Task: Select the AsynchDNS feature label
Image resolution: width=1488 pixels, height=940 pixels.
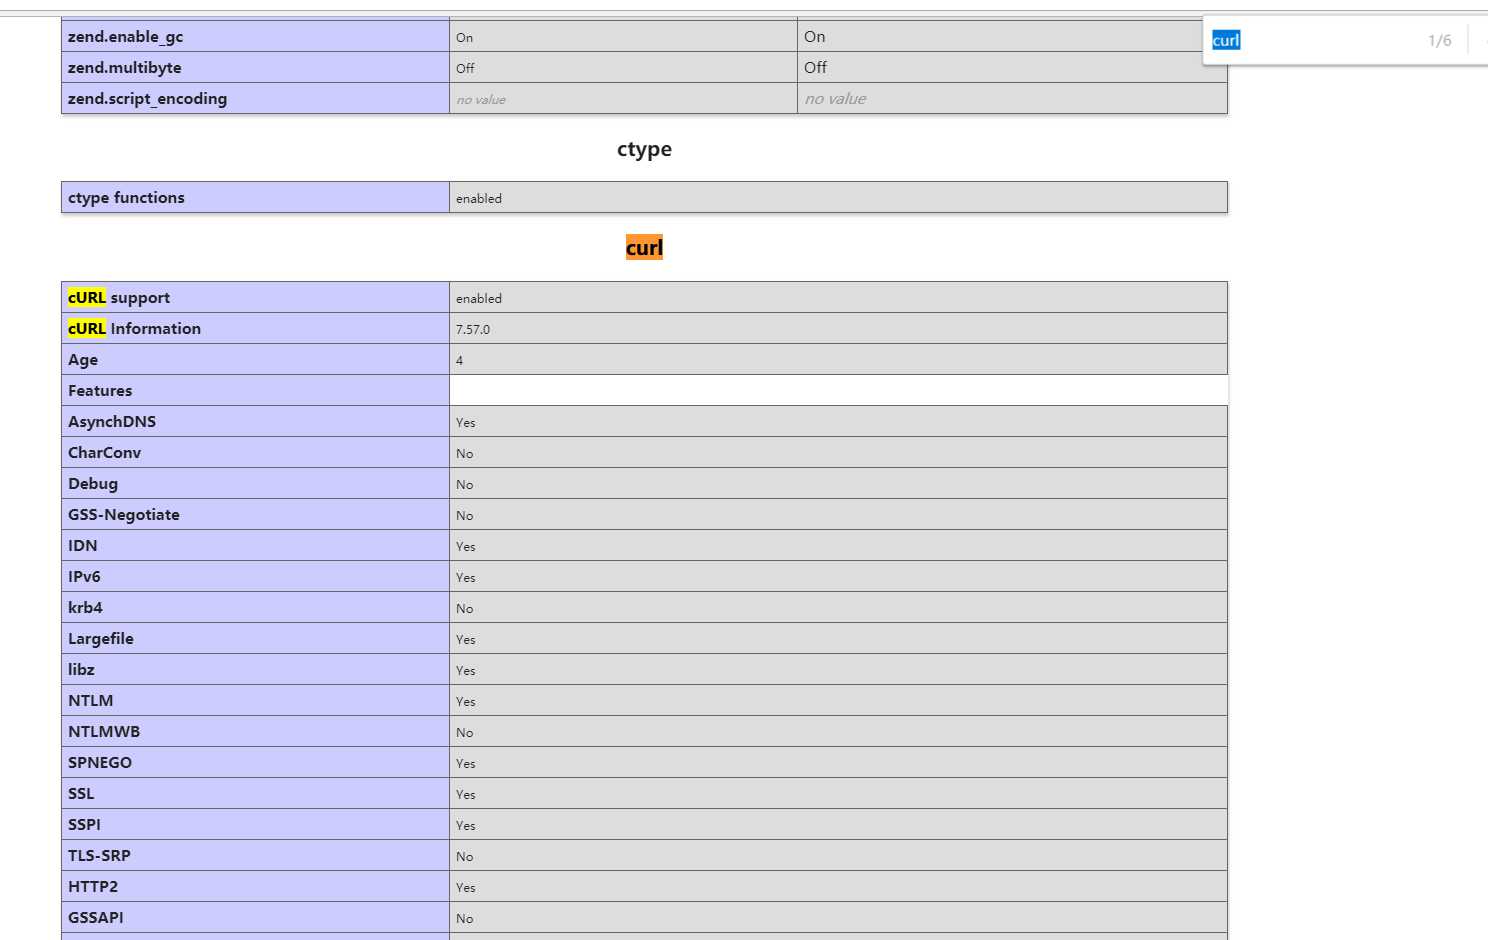Action: [112, 422]
